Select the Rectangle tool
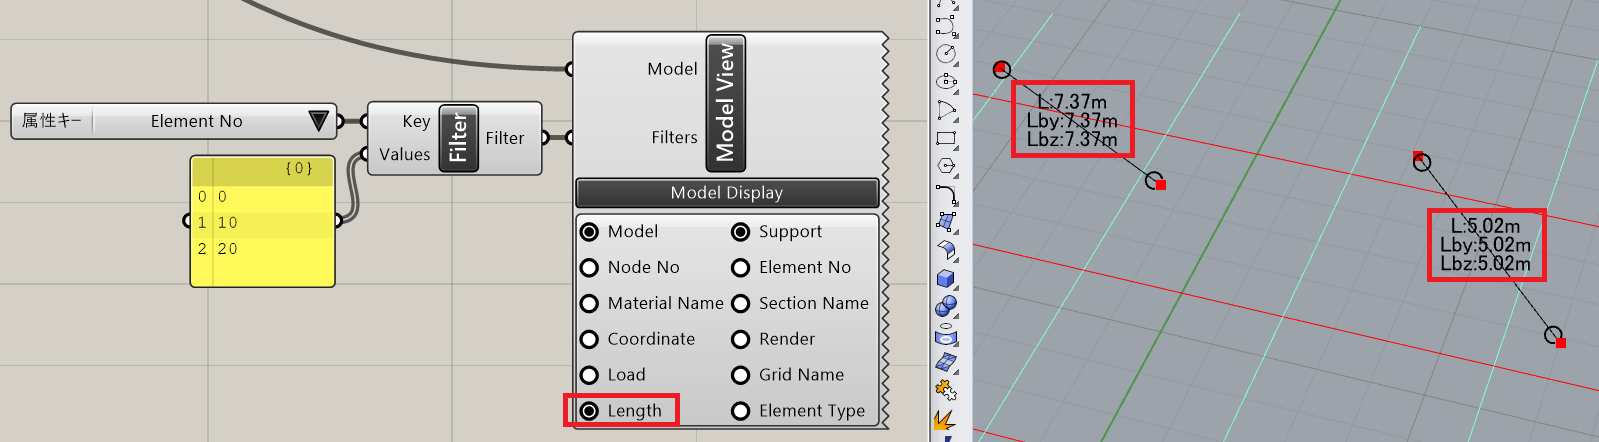This screenshot has width=1599, height=442. (x=946, y=138)
